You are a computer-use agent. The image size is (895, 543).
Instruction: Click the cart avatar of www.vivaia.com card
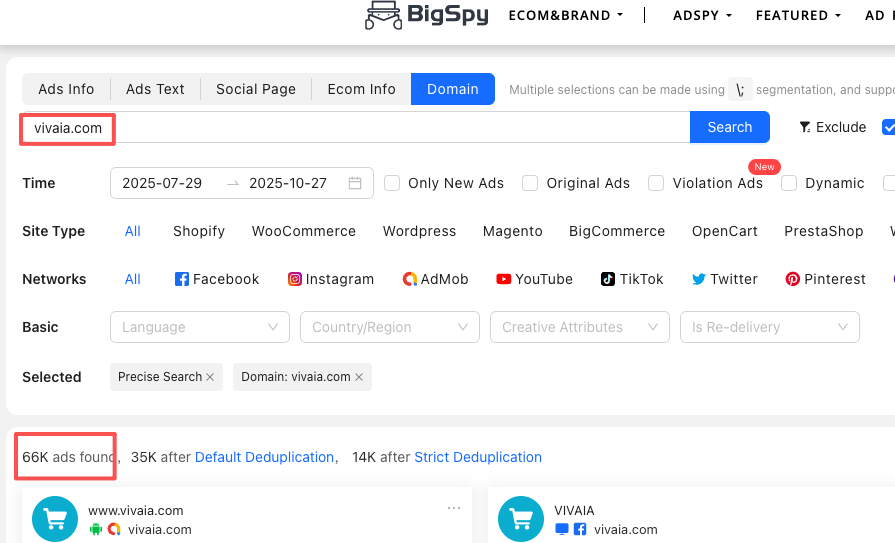[x=55, y=519]
